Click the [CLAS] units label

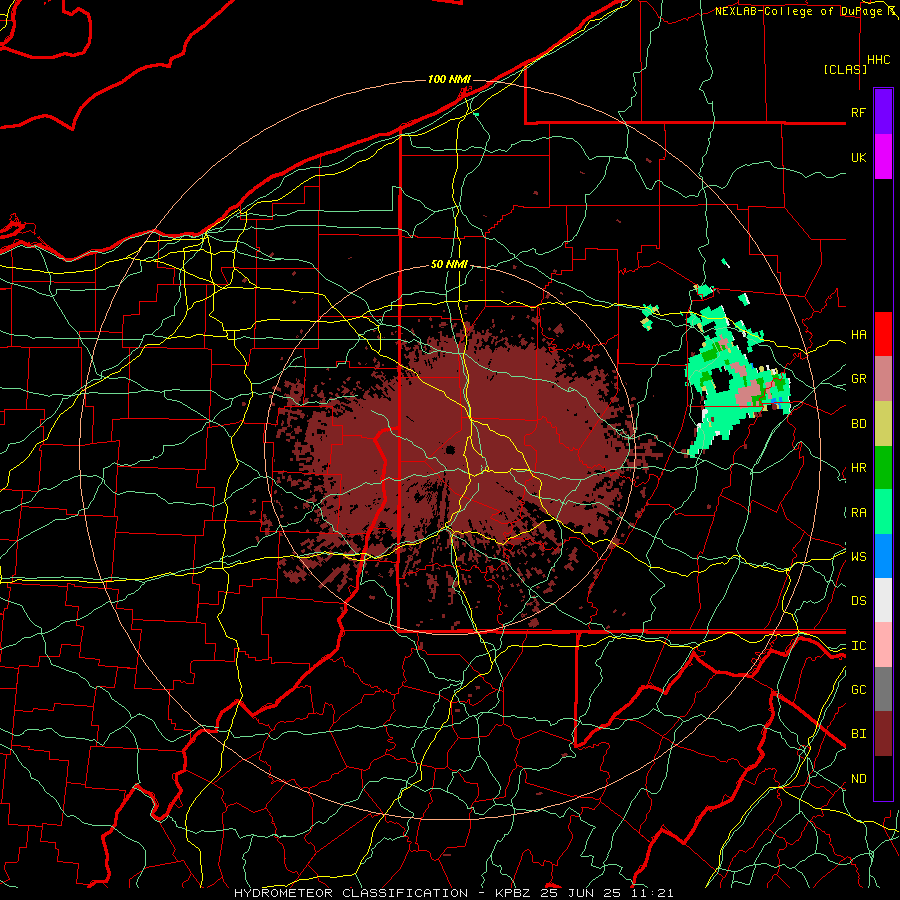coord(845,69)
